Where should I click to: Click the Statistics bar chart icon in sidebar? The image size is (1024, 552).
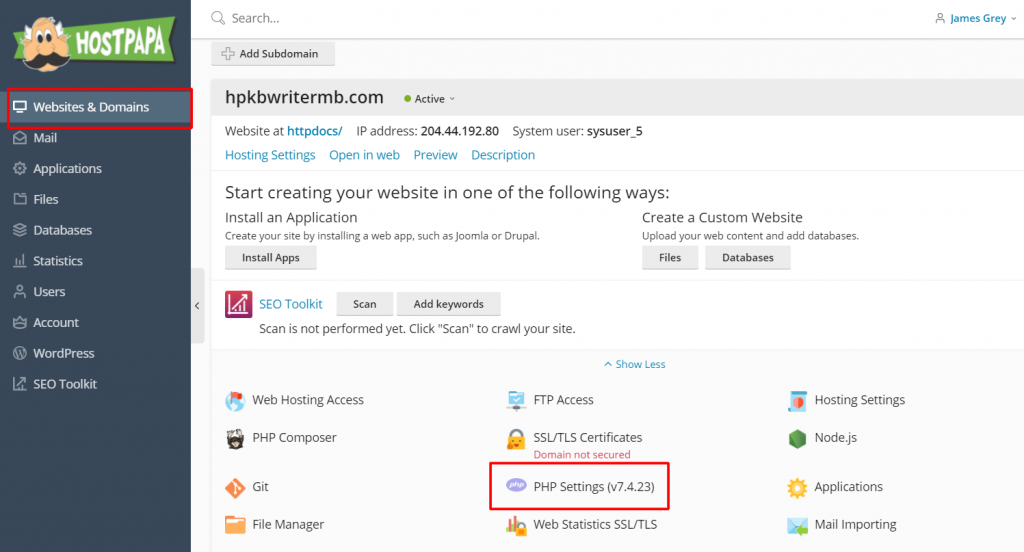click(20, 261)
